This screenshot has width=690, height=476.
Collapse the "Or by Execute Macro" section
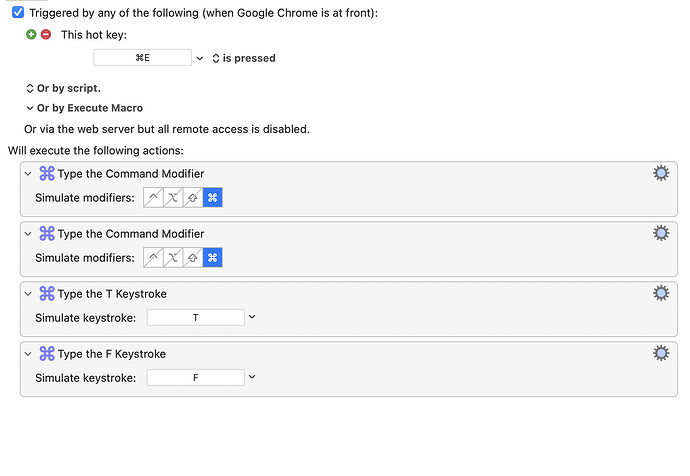(30, 108)
